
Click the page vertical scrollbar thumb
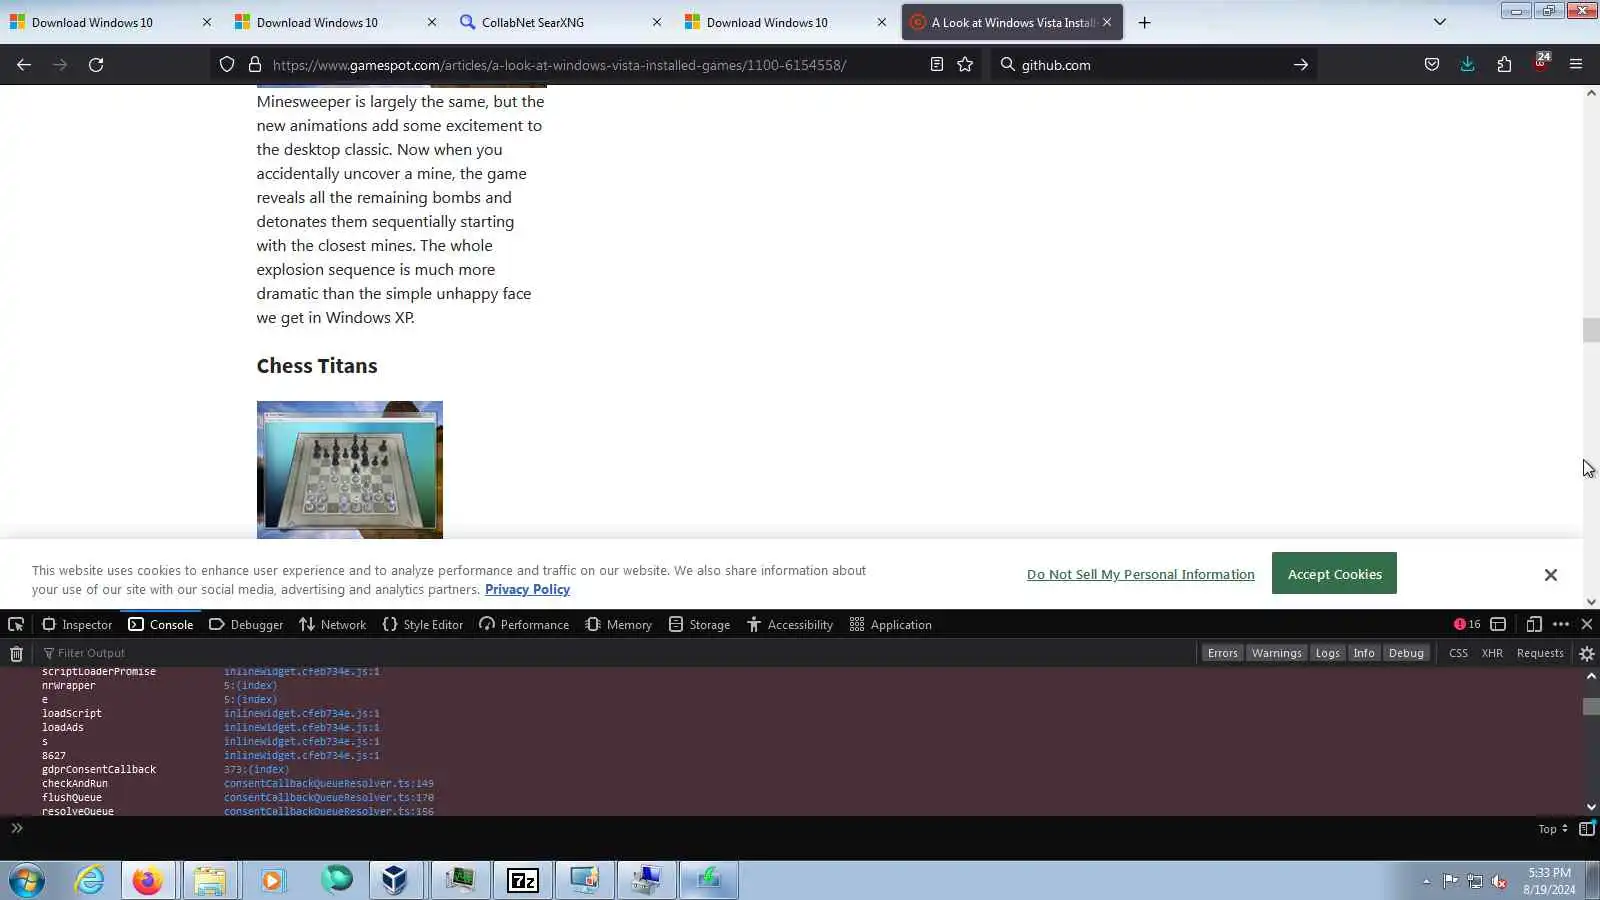1591,330
